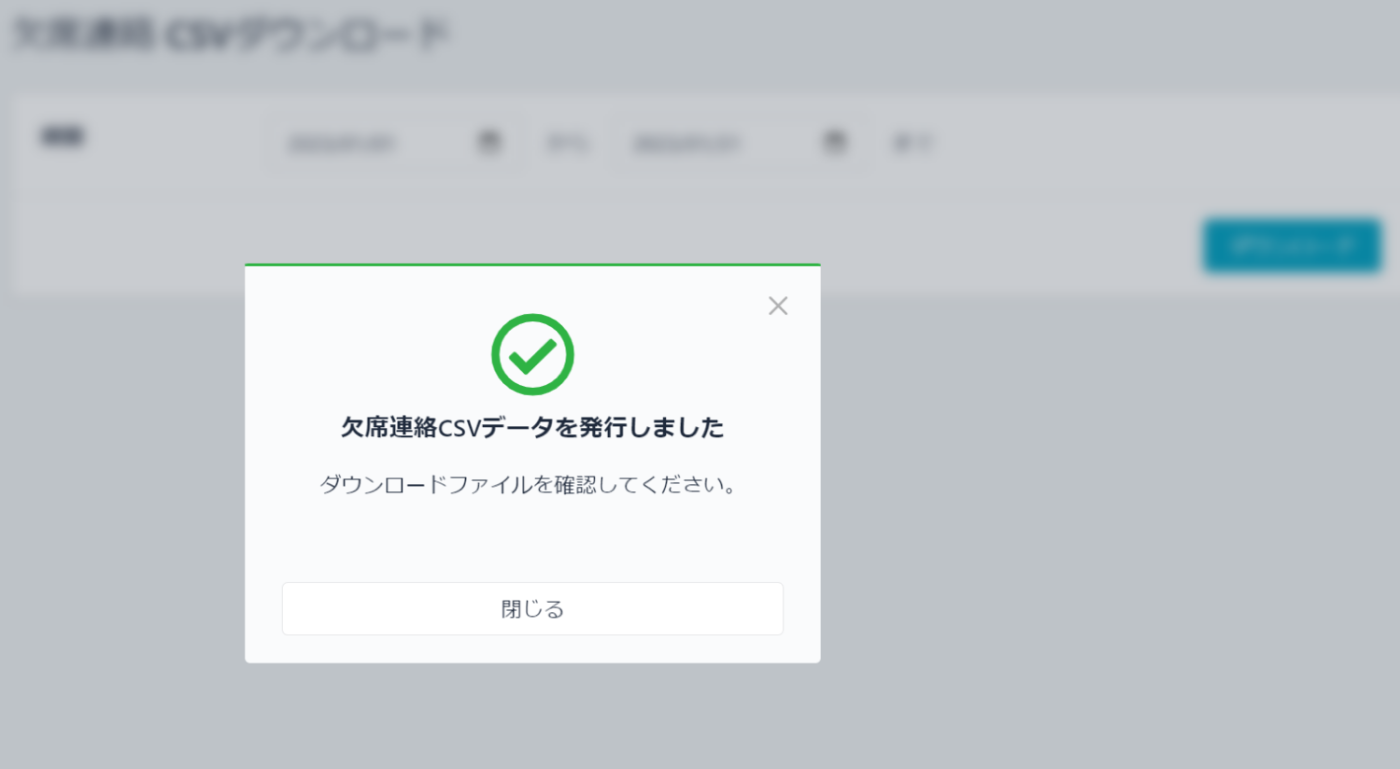1400x769 pixels.
Task: Click the calendar icon beside the first date box
Action: tap(488, 143)
